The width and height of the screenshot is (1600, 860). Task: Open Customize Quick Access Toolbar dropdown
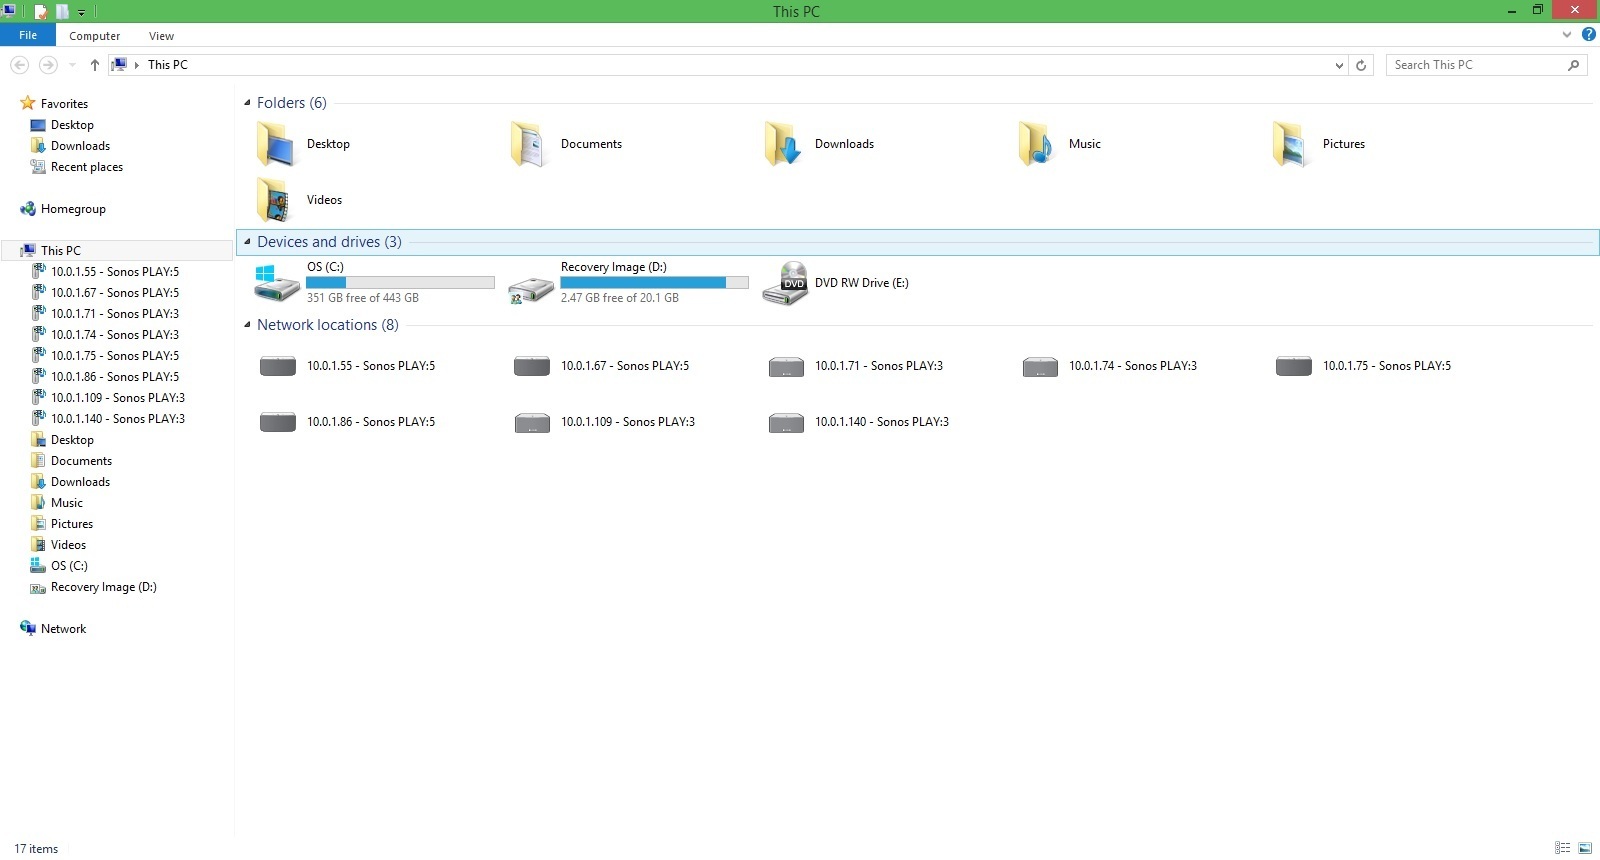pyautogui.click(x=82, y=13)
